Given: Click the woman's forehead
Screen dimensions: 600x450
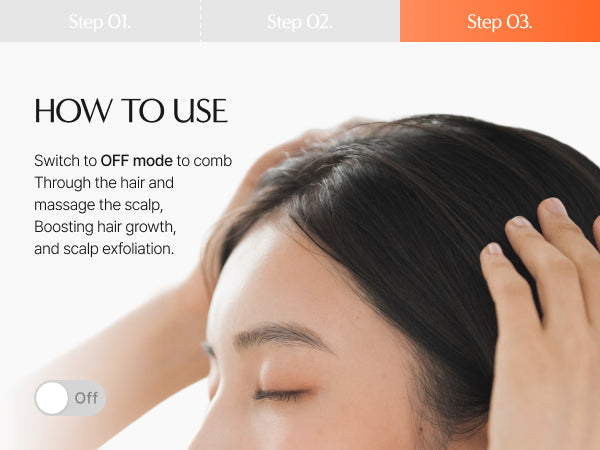Looking at the screenshot, I should 291,283.
